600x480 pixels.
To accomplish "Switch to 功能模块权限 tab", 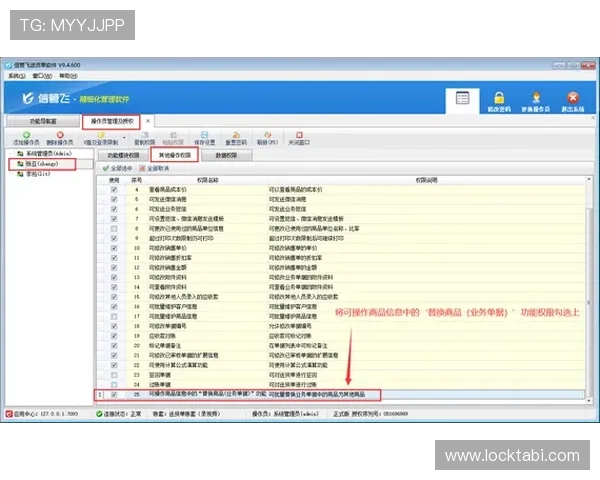I will pyautogui.click(x=123, y=155).
